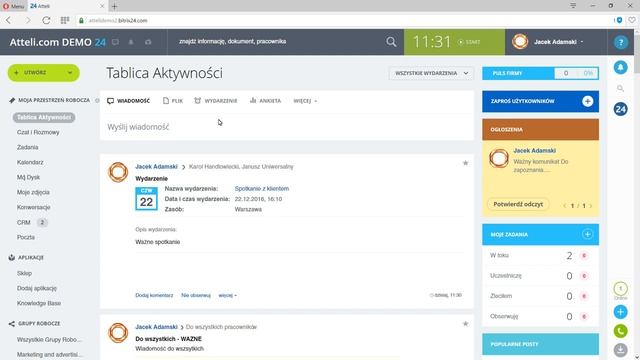Open Knowledge Base in sidebar
Screen dimensions: 640x360
39,303
